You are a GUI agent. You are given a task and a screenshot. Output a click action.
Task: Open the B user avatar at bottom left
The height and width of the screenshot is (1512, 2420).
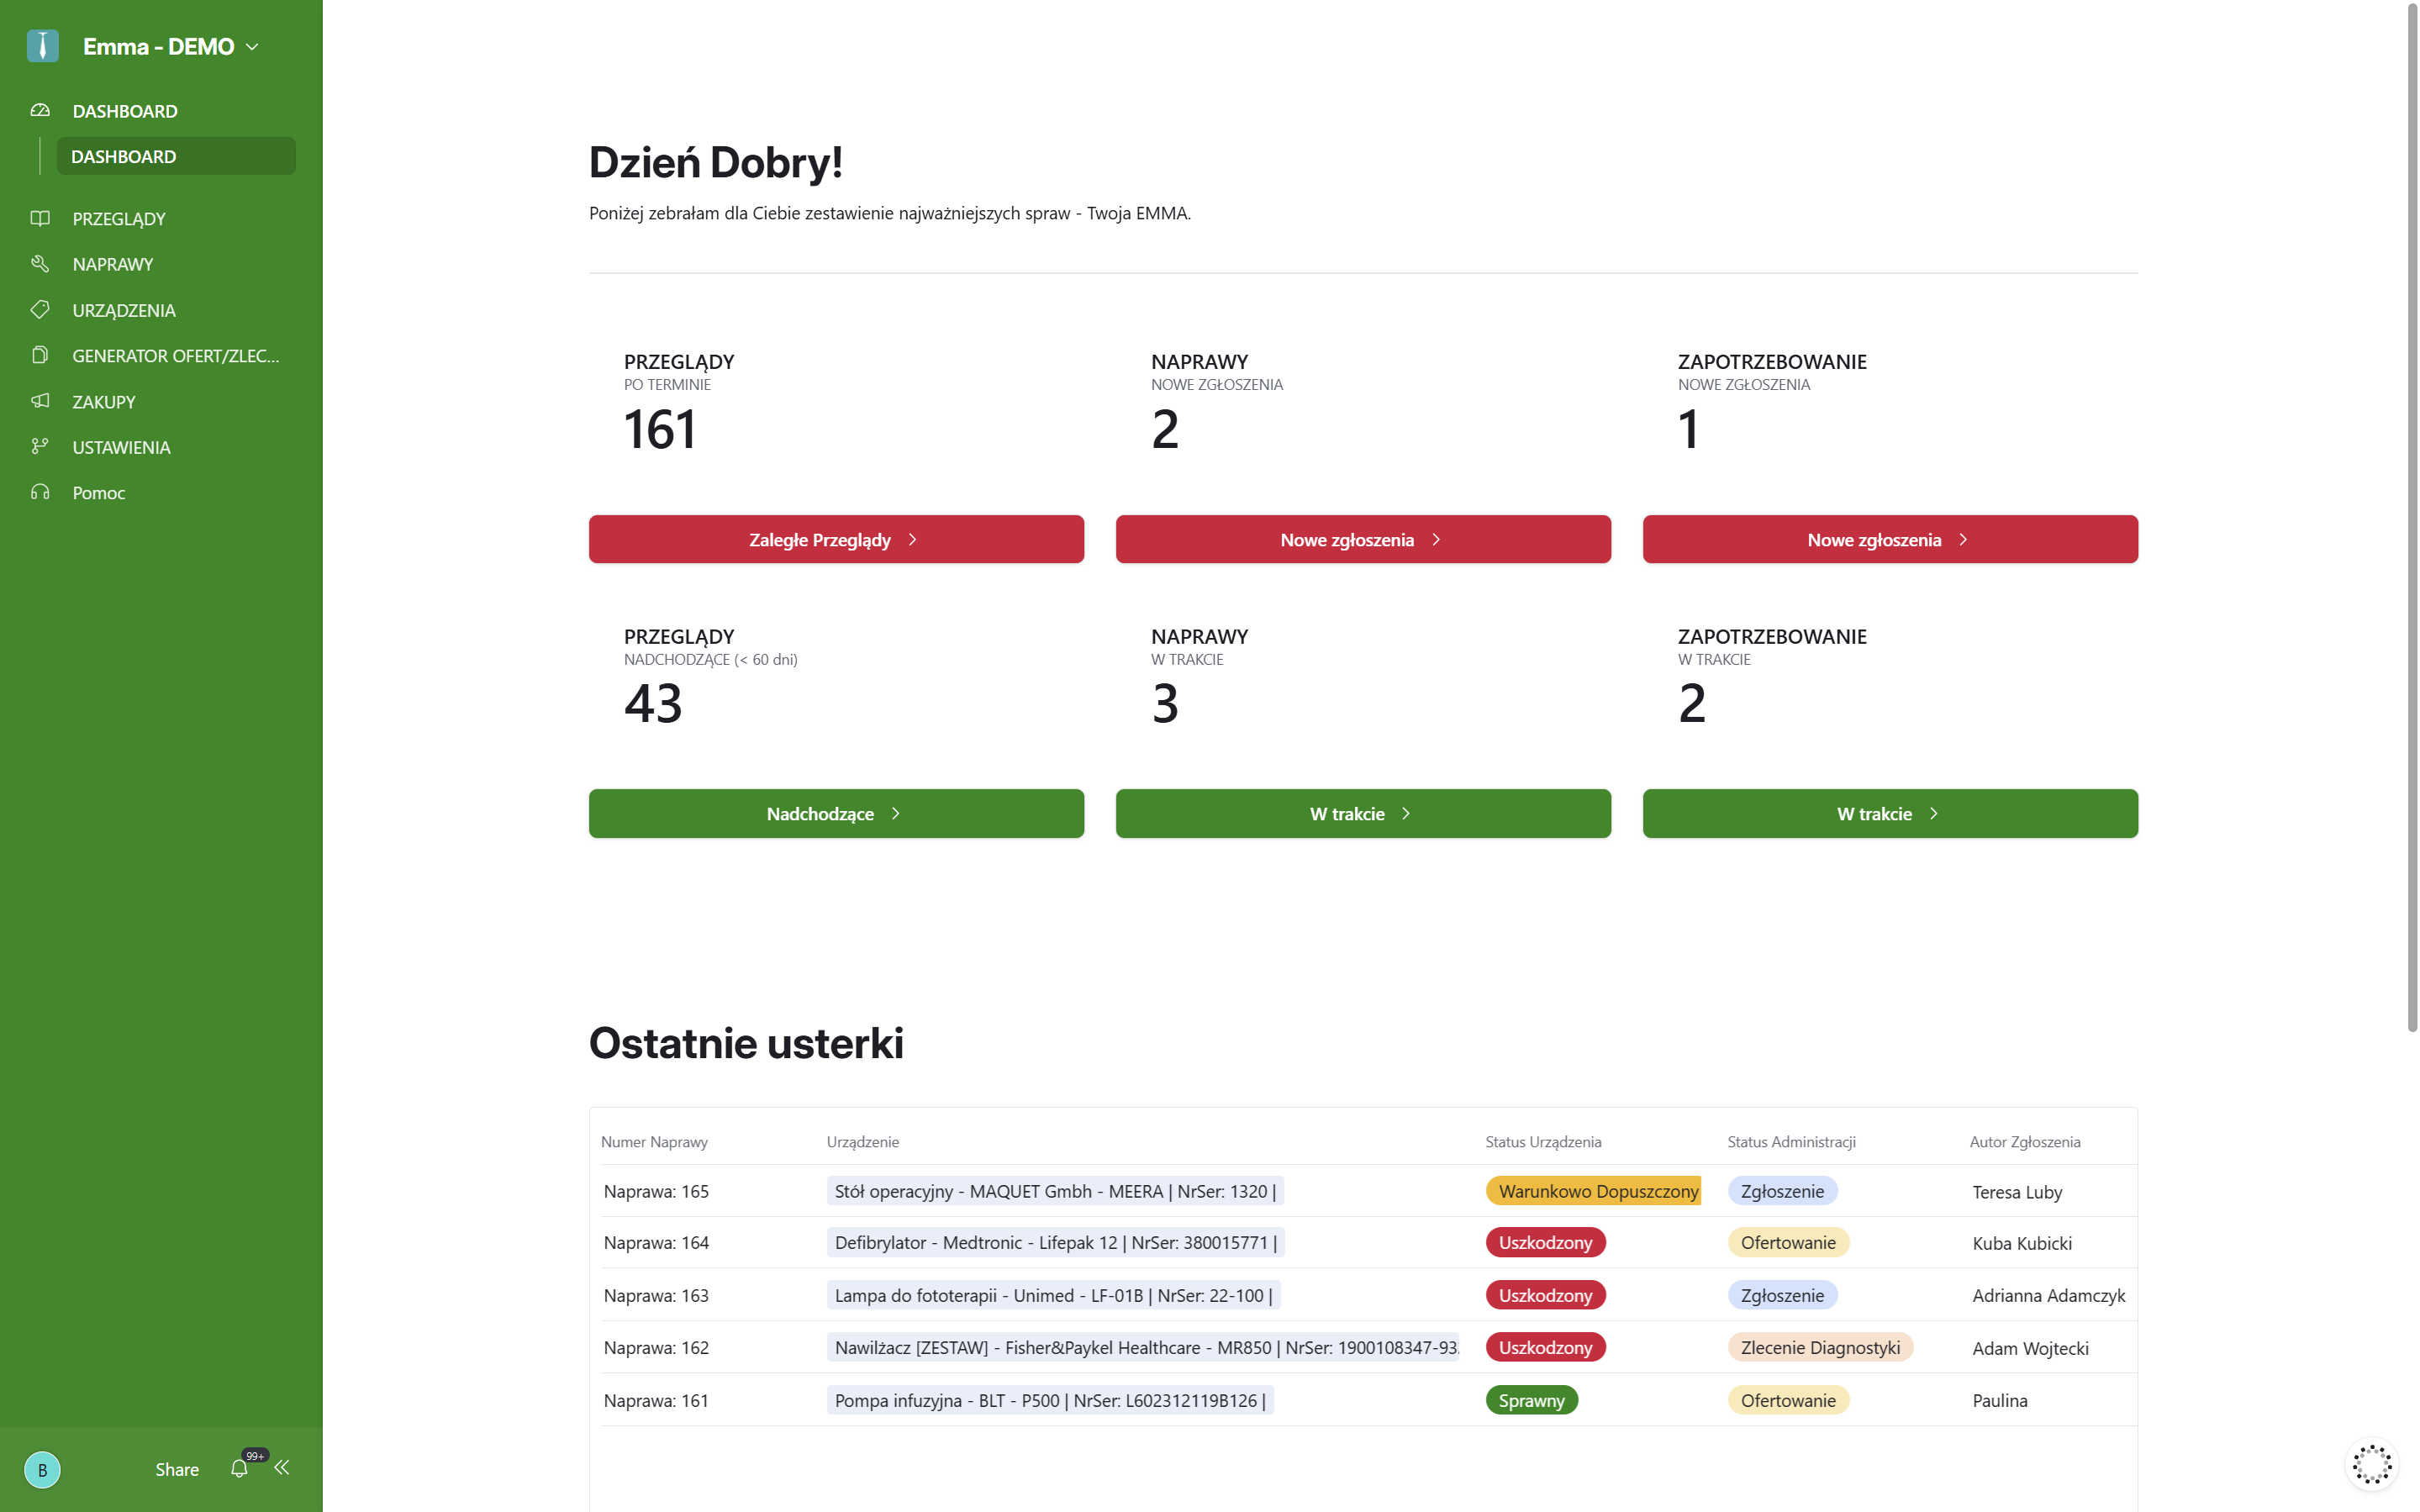[42, 1470]
